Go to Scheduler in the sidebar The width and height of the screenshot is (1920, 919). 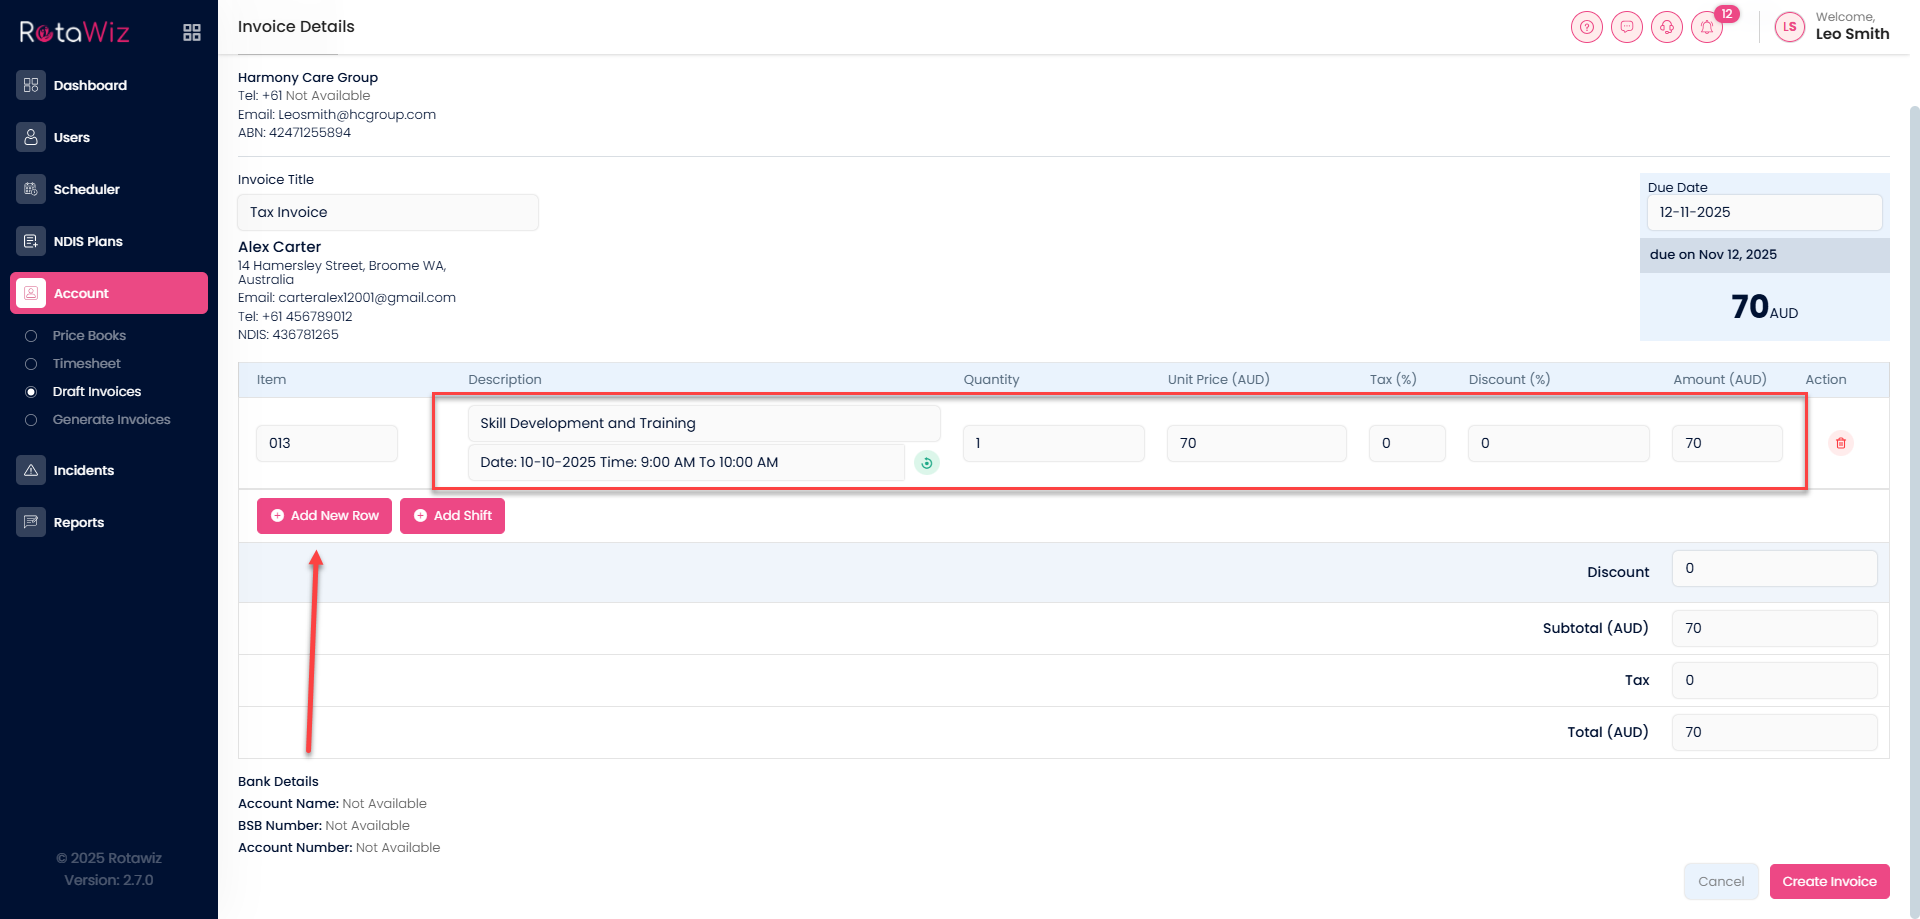(x=86, y=189)
